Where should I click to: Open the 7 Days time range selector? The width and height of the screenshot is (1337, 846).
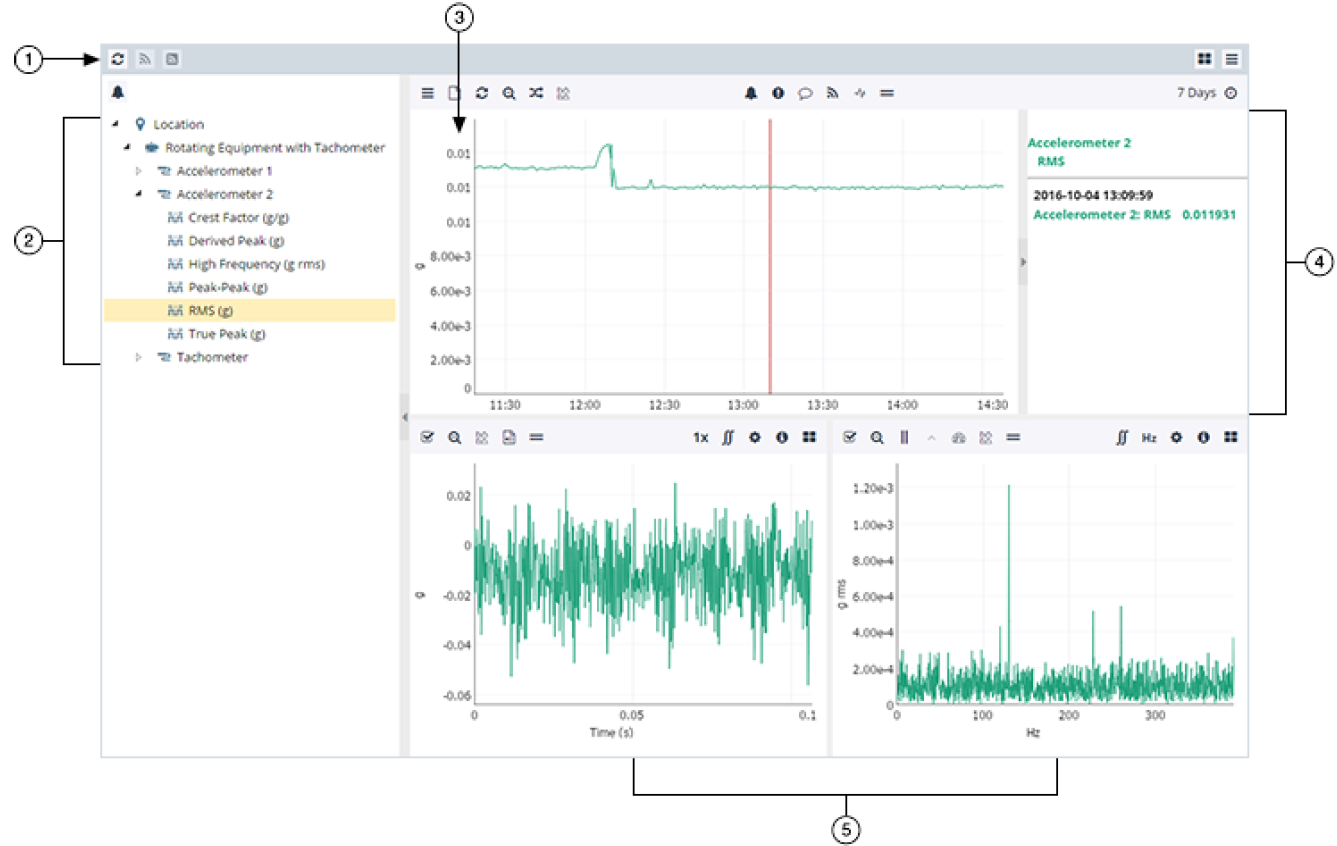click(x=1196, y=93)
